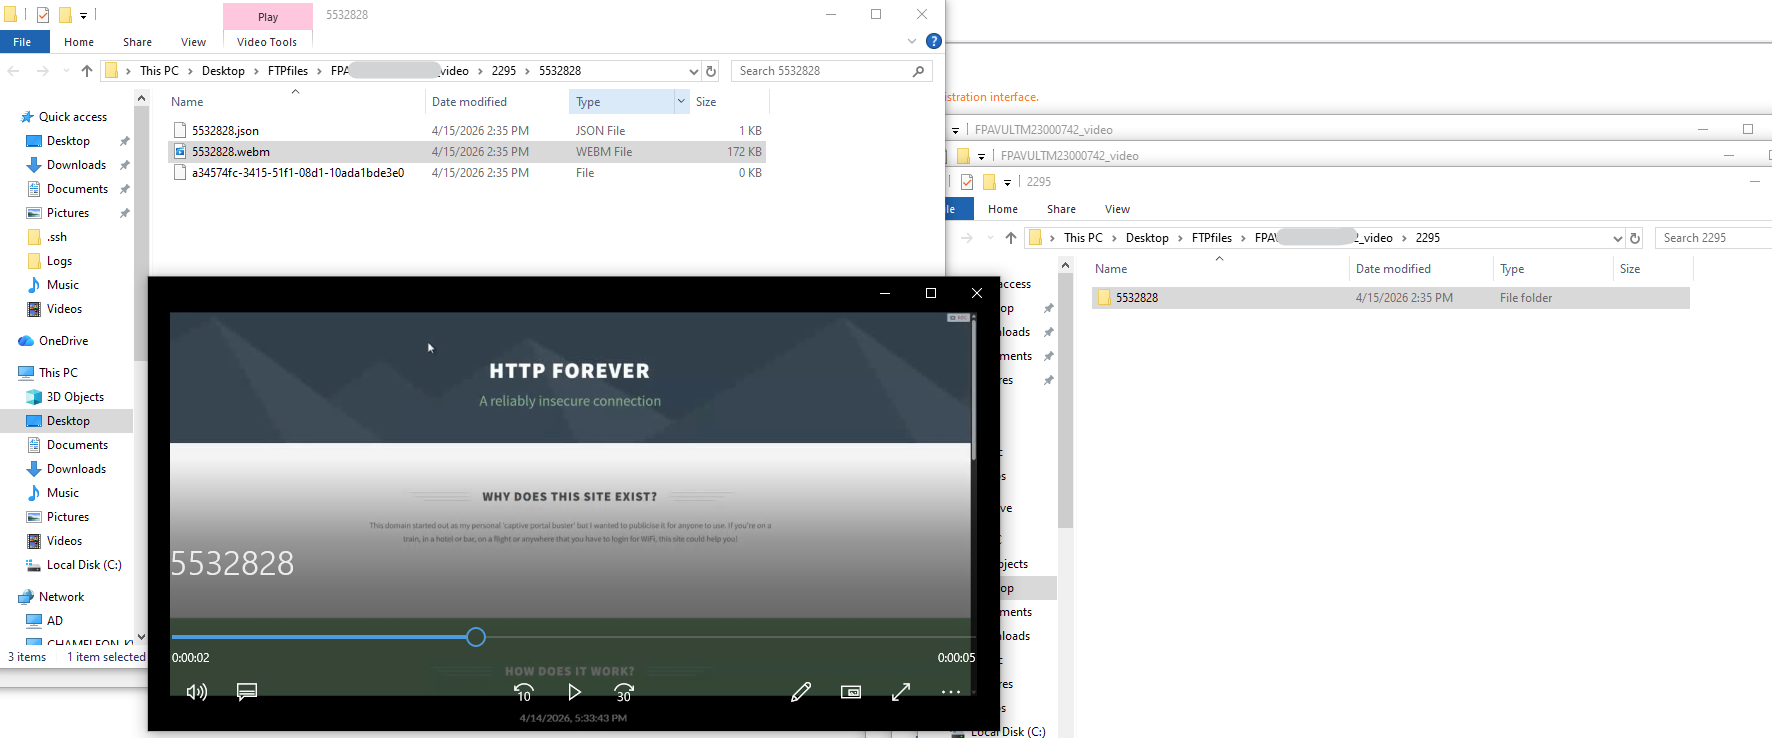Open the AD network item
The height and width of the screenshot is (738, 1772).
pyautogui.click(x=55, y=621)
